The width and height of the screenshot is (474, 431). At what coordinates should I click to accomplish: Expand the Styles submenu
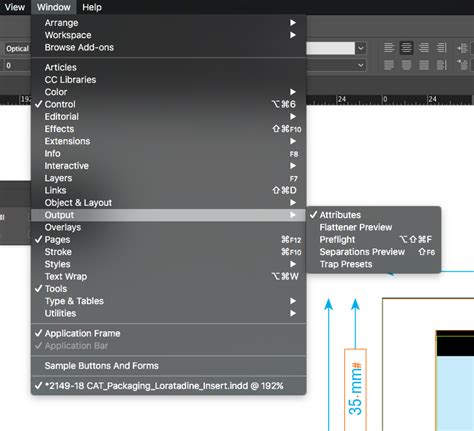click(x=169, y=264)
